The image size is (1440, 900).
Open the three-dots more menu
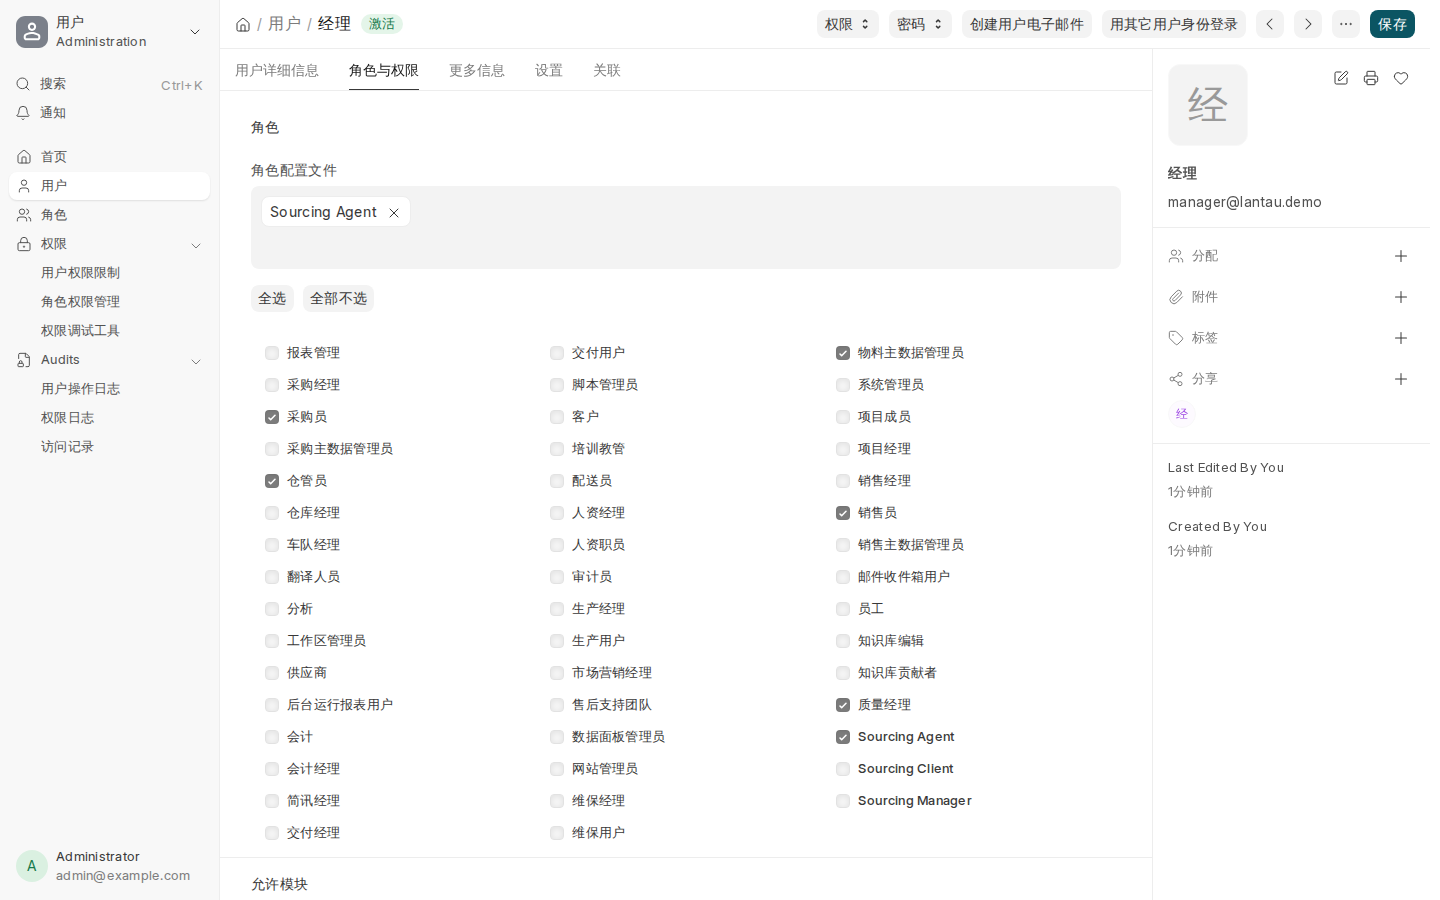(x=1346, y=24)
